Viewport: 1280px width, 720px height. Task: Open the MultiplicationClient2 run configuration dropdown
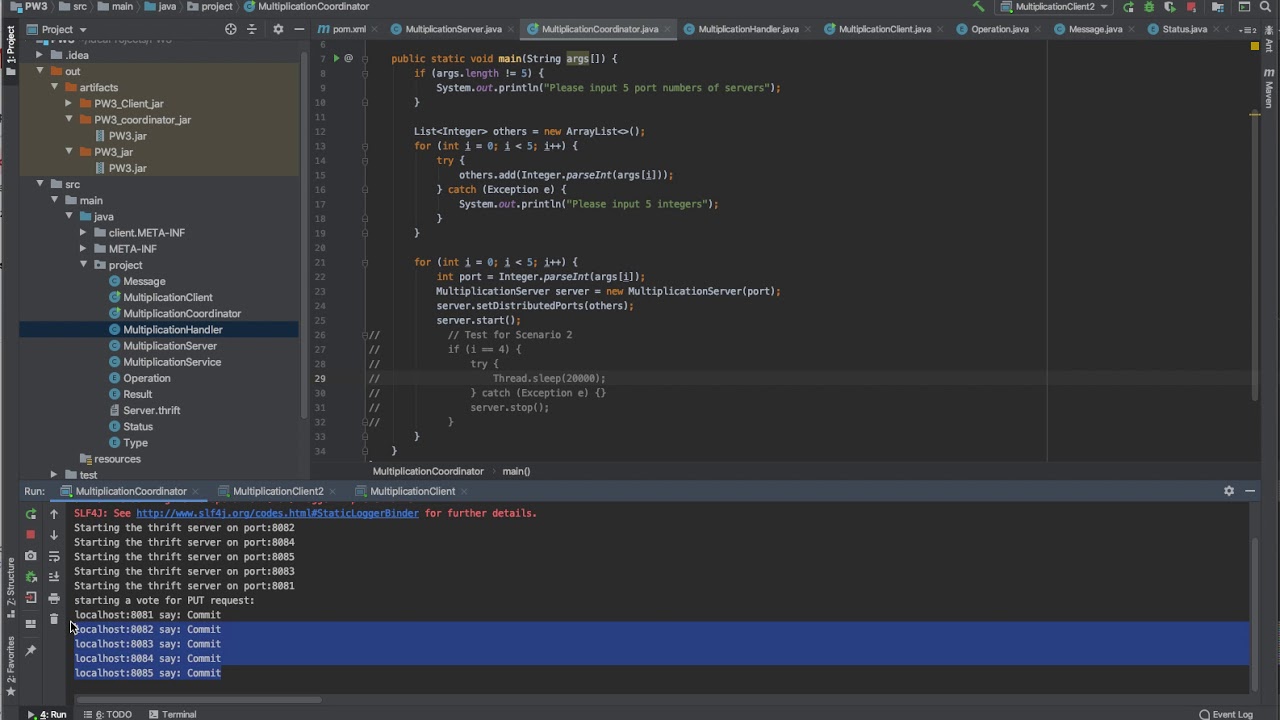point(1054,7)
